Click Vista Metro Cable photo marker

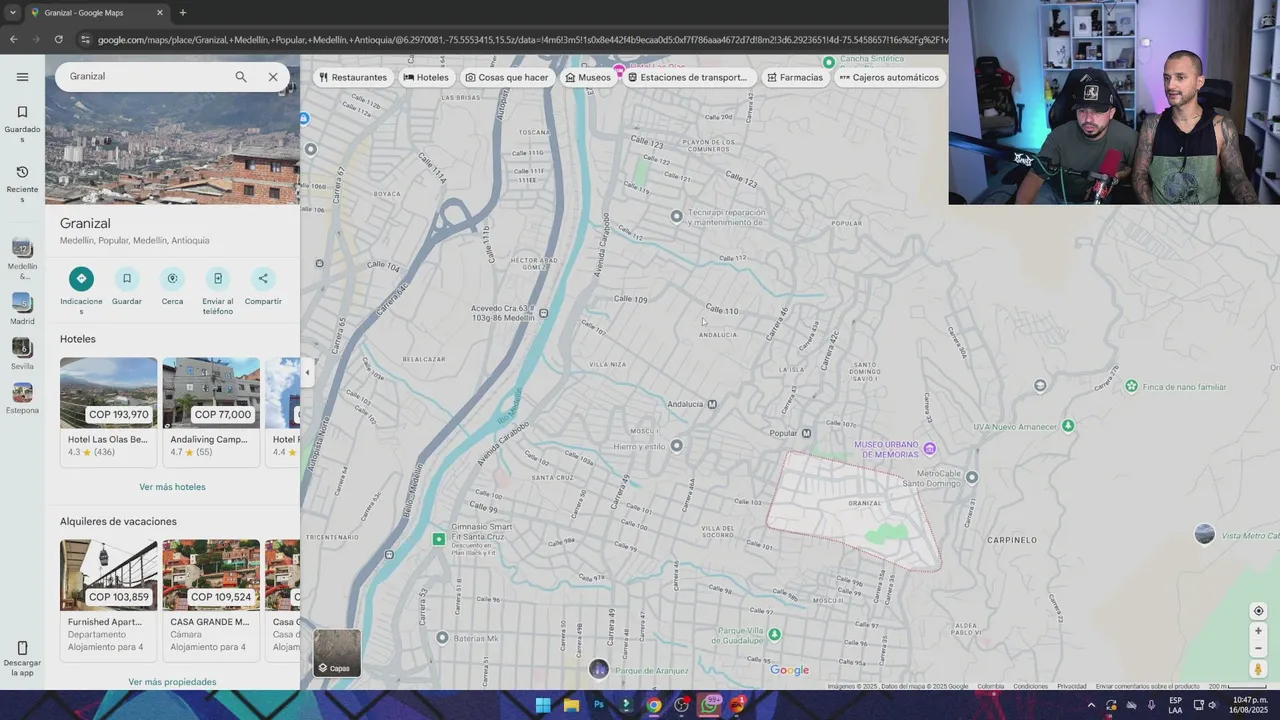tap(1204, 534)
